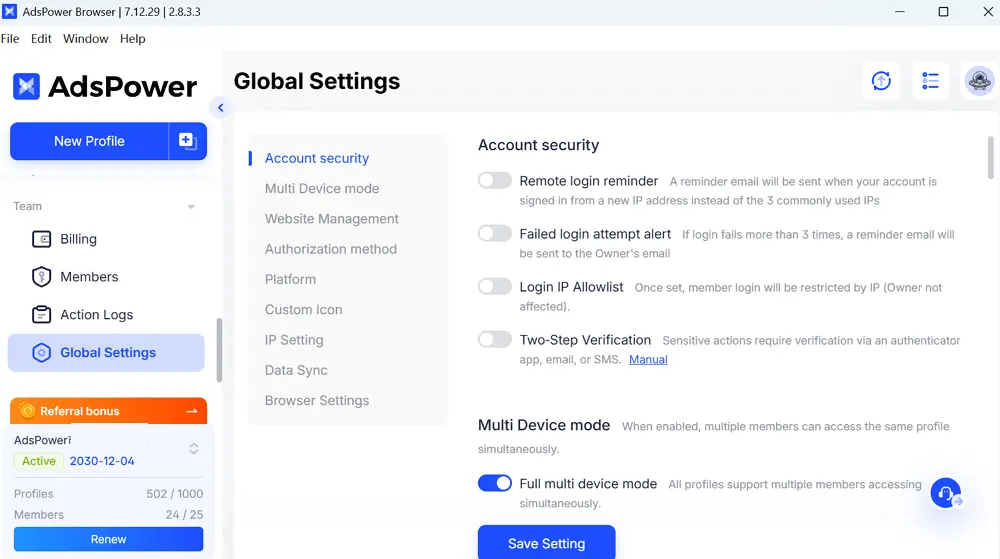Go to Multi Device mode settings section
The width and height of the screenshot is (1000, 559).
[x=322, y=189]
